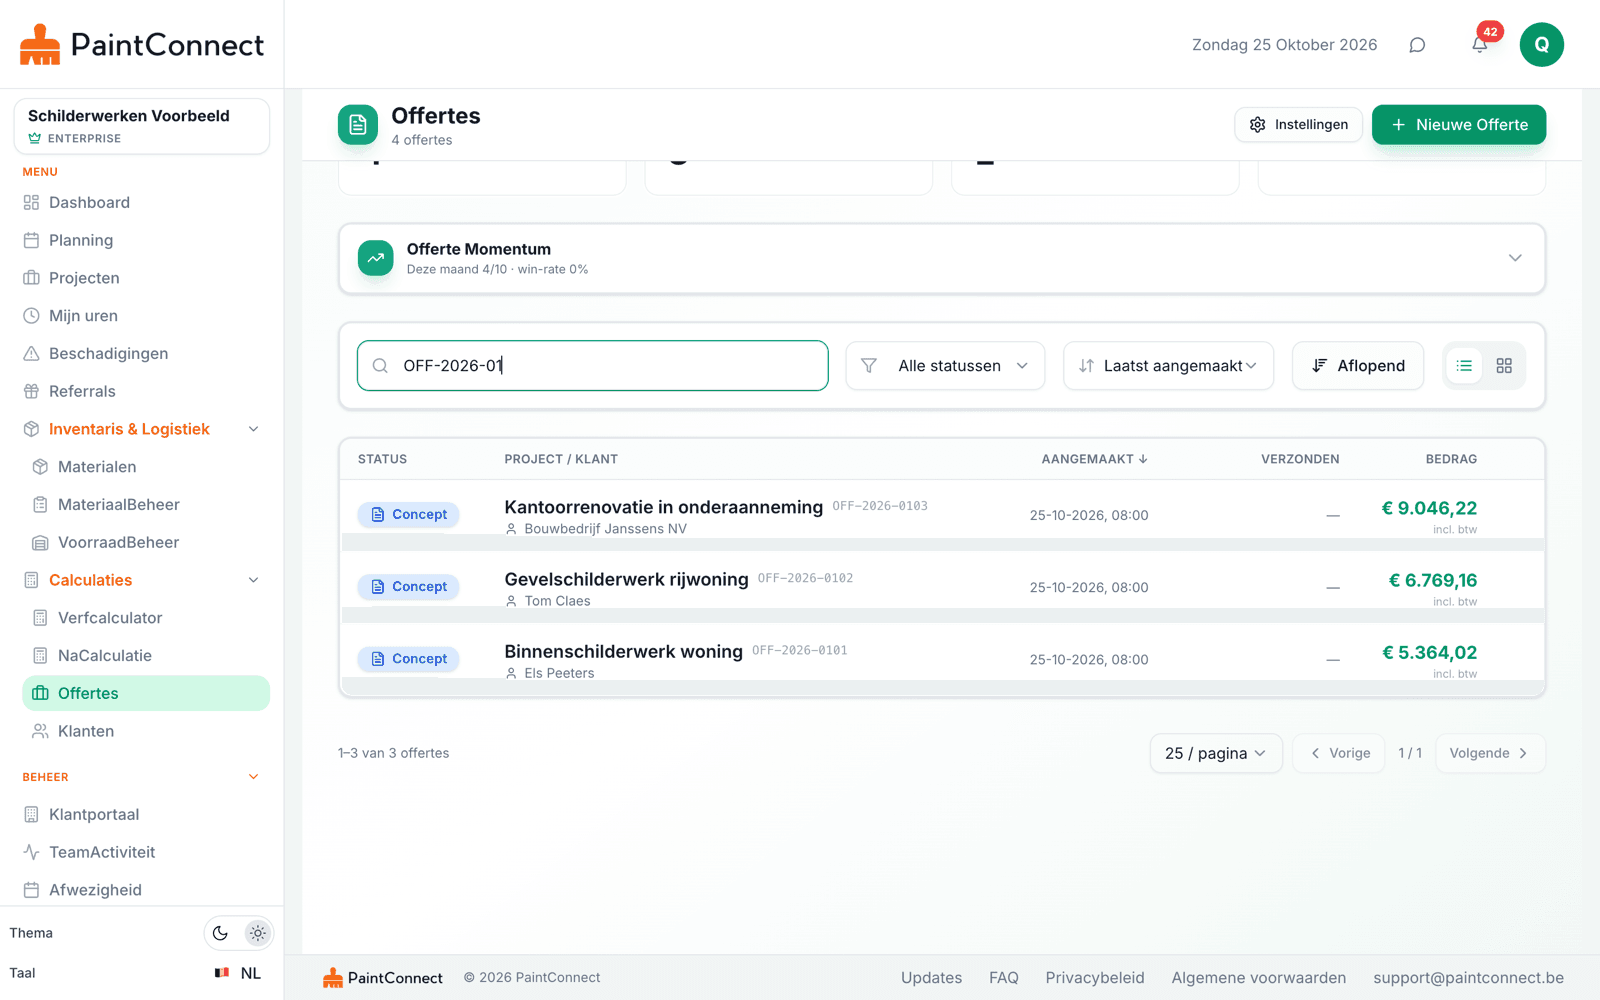The image size is (1600, 1000).
Task: Sort by the AANGEMAAKT column header
Action: [x=1094, y=459]
